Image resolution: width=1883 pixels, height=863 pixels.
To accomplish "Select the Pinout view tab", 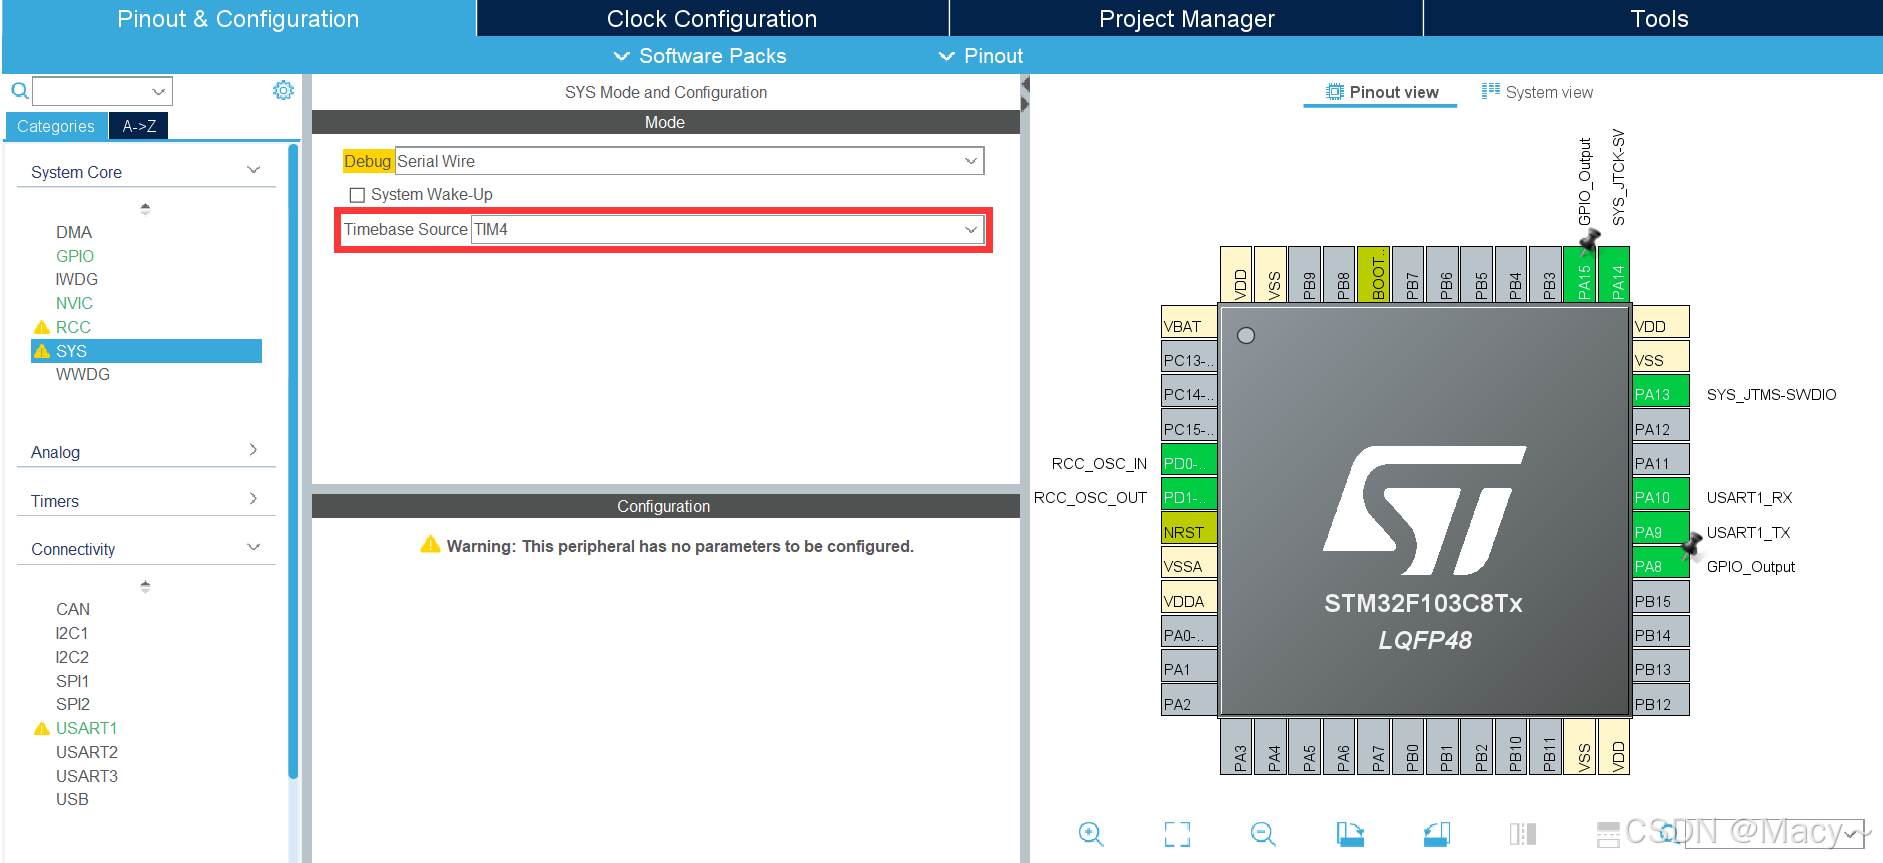I will pos(1381,92).
